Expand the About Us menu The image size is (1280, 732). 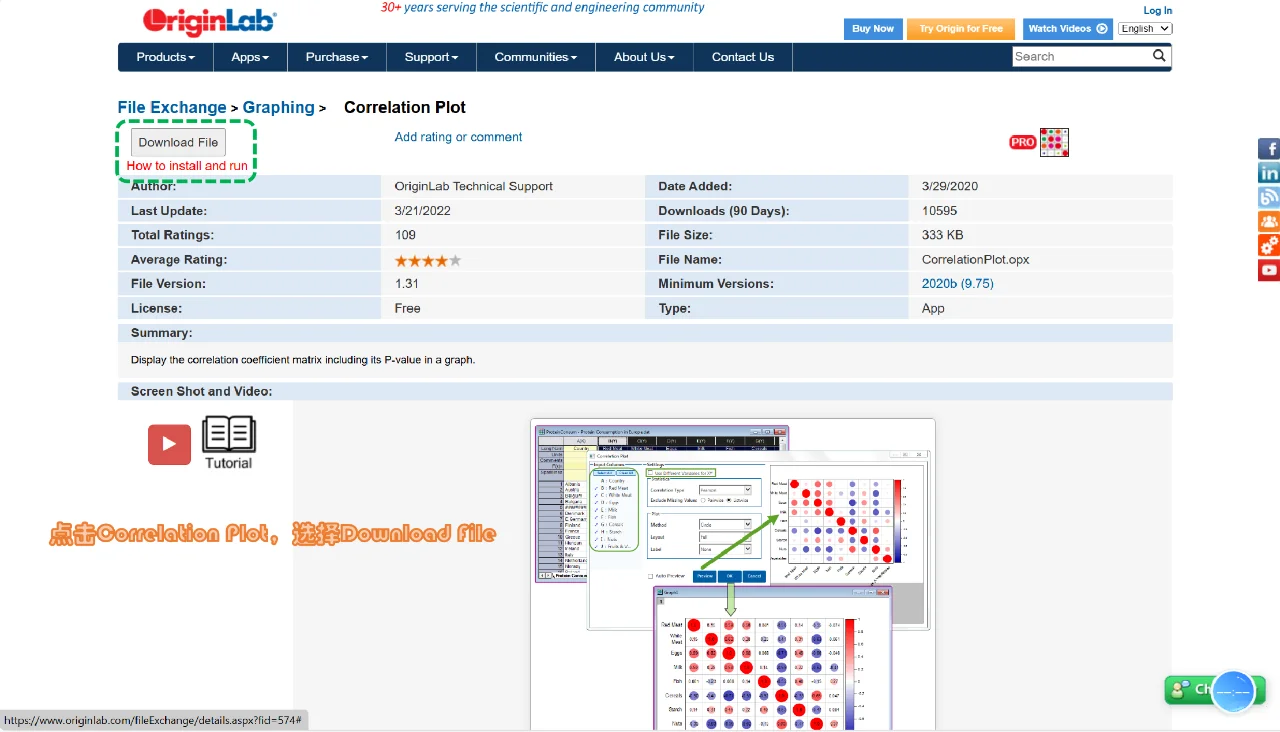[x=644, y=57]
